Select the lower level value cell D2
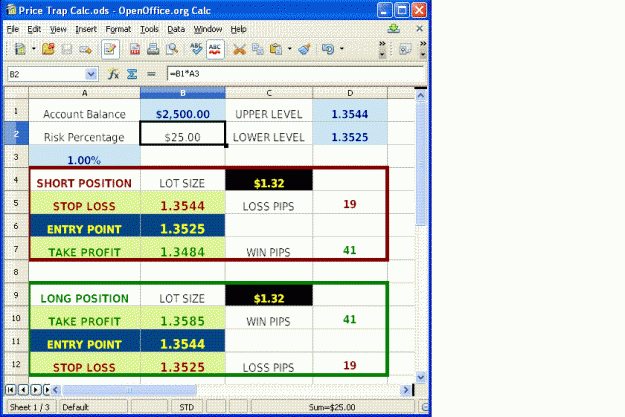This screenshot has height=417, width=625. click(350, 134)
